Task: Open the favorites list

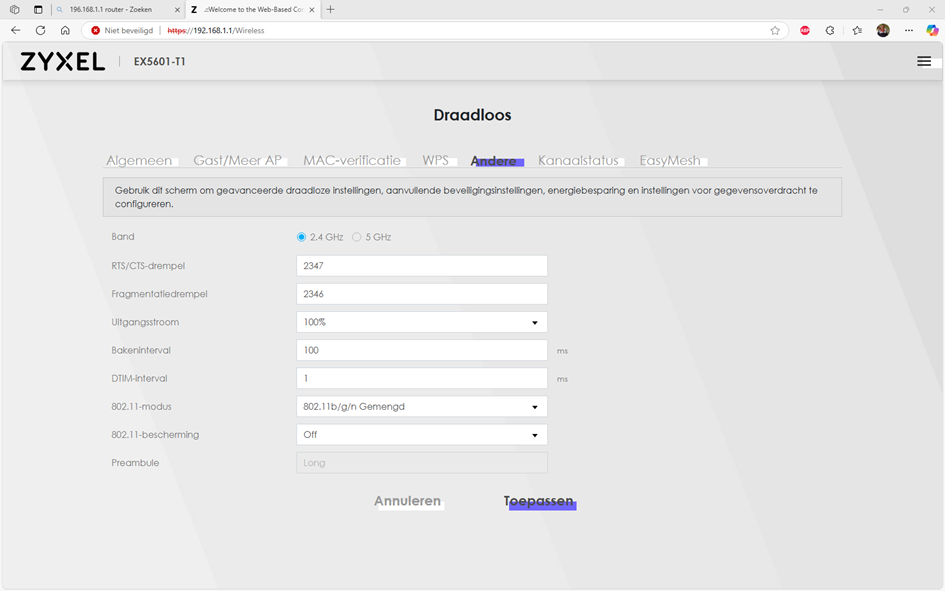Action: click(x=857, y=30)
